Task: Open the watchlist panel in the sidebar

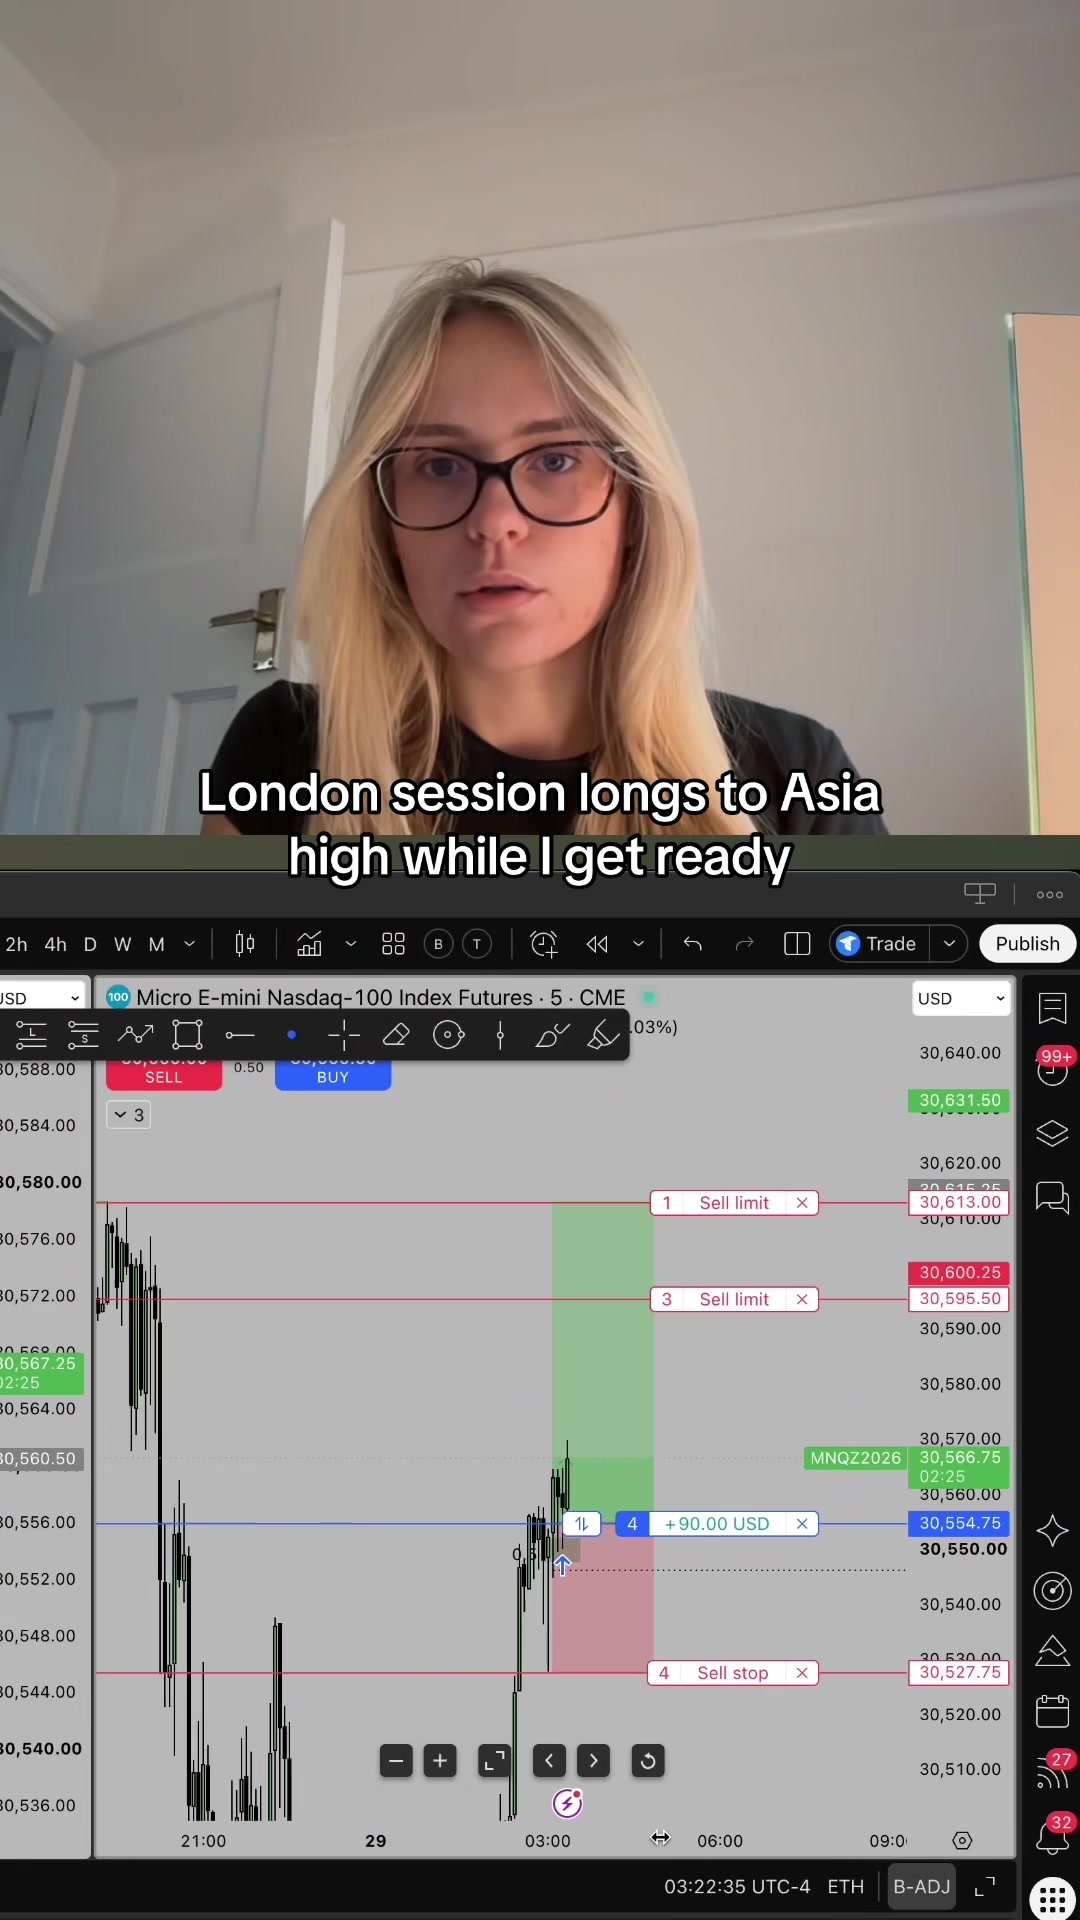Action: [1052, 1008]
